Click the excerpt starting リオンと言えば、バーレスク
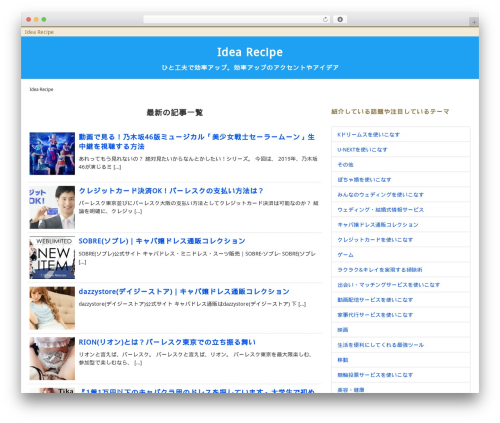The width and height of the screenshot is (500, 423). (195, 358)
